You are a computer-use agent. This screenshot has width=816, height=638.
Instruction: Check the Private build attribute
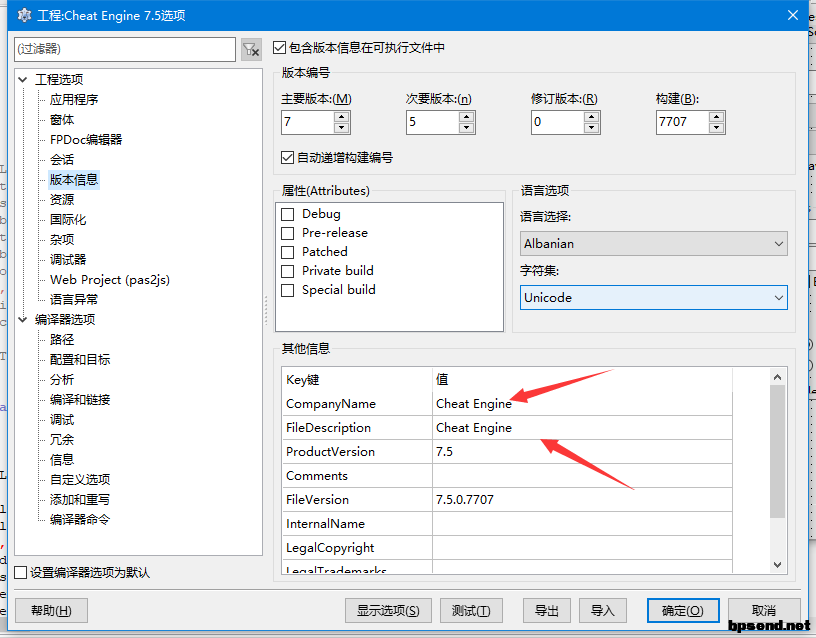pos(287,271)
